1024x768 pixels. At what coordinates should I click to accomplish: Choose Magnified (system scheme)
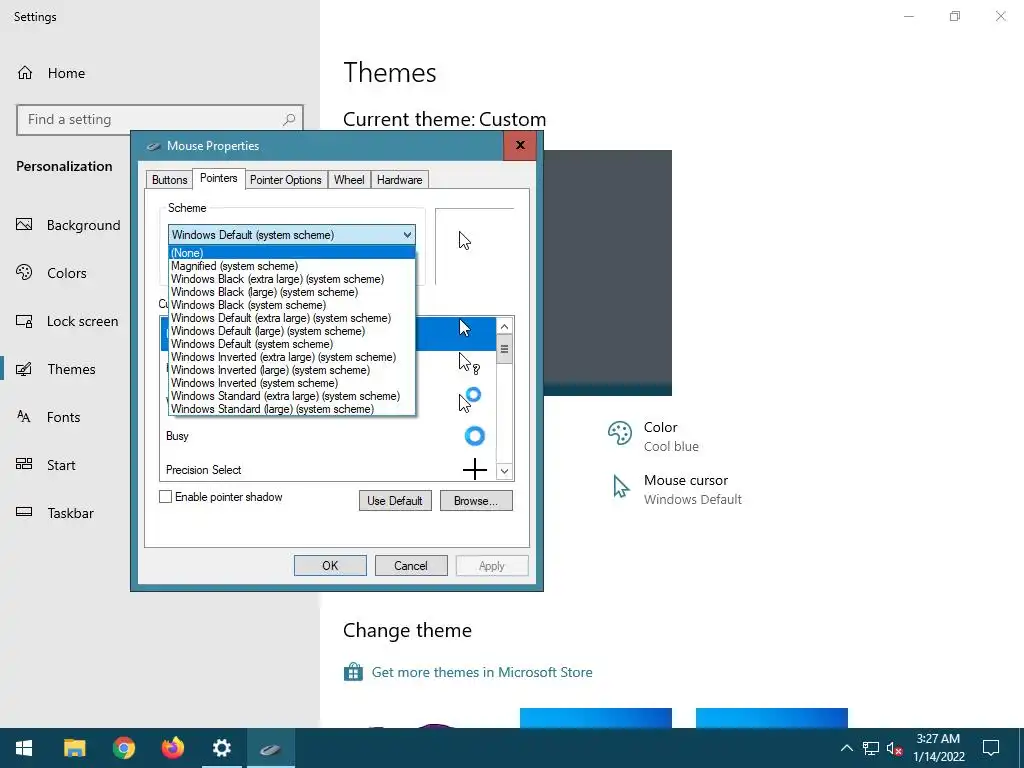(292, 266)
